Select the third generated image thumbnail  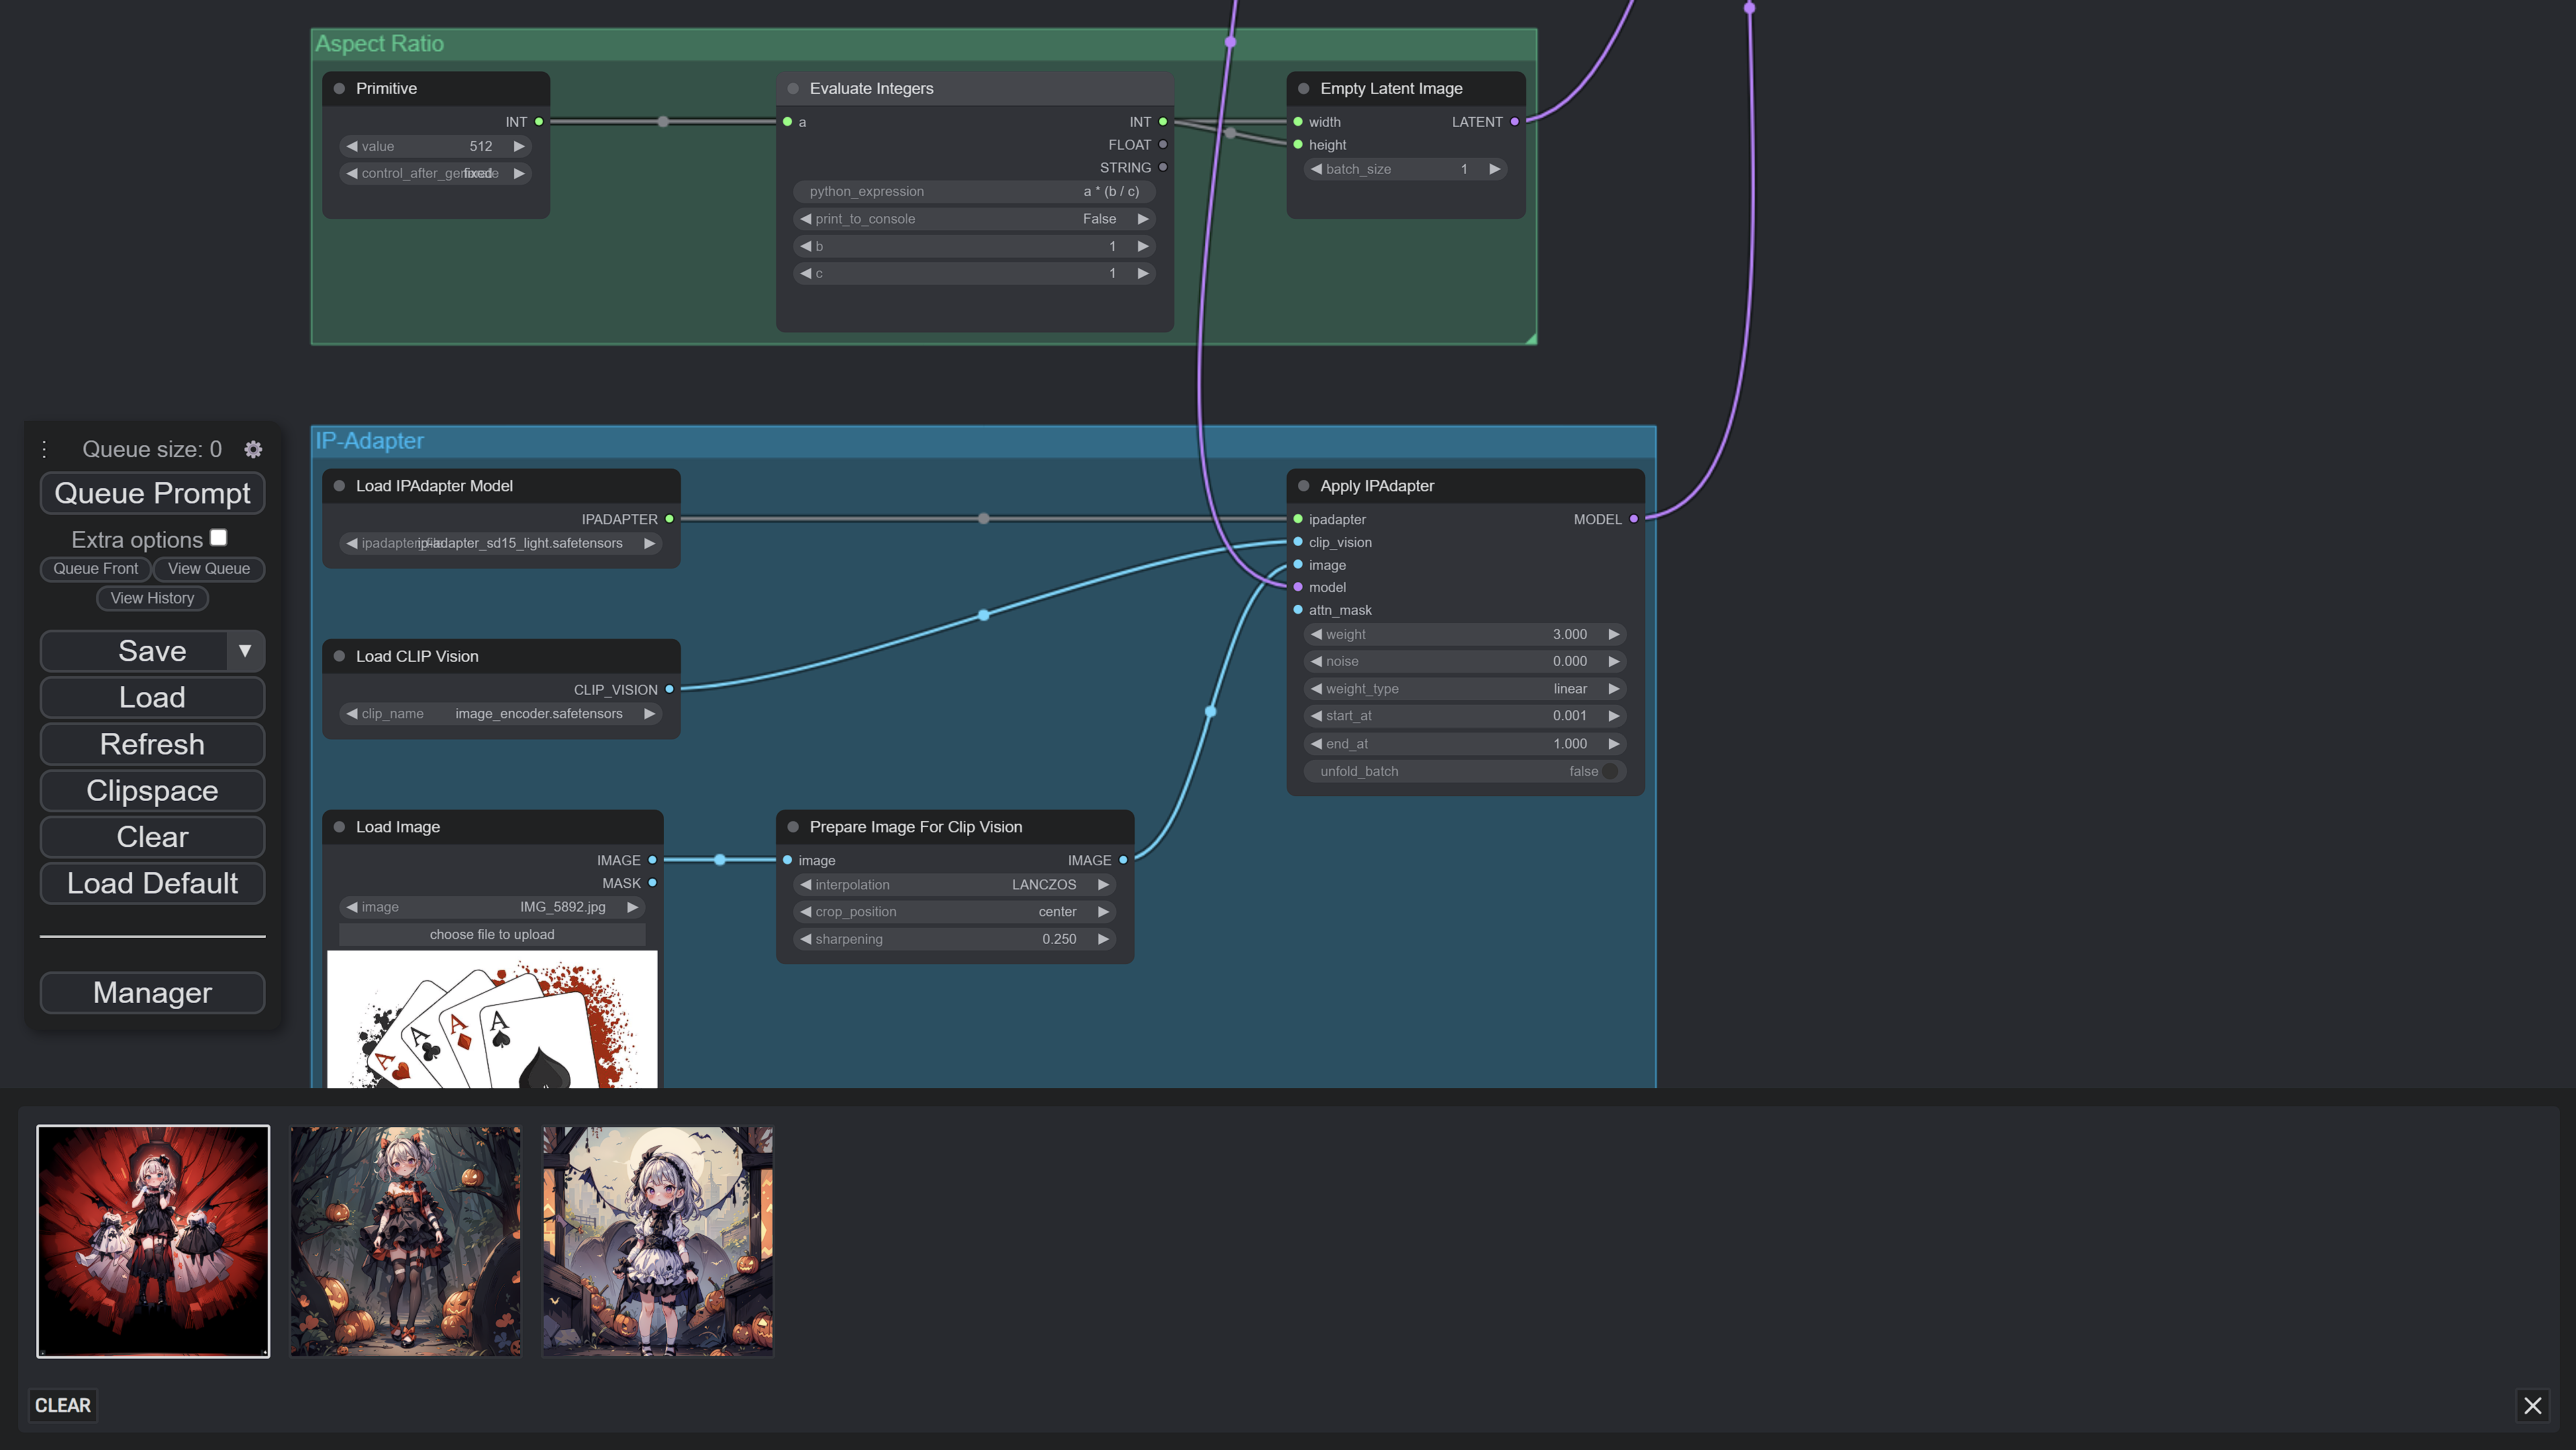657,1241
